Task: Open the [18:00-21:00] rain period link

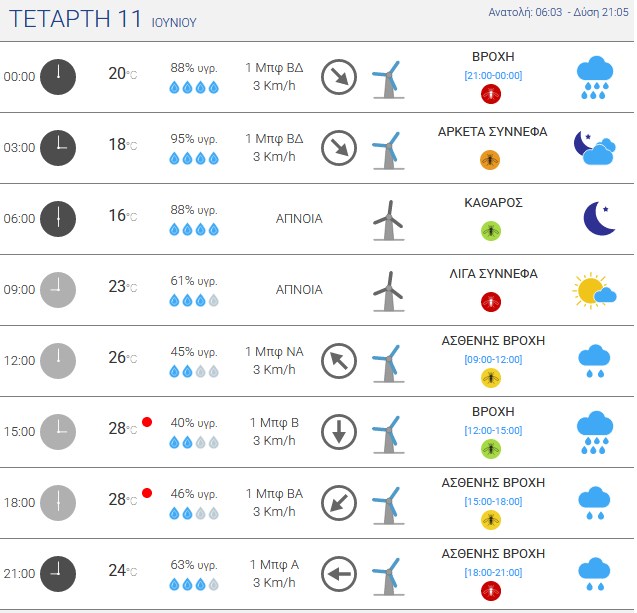Action: [493, 572]
